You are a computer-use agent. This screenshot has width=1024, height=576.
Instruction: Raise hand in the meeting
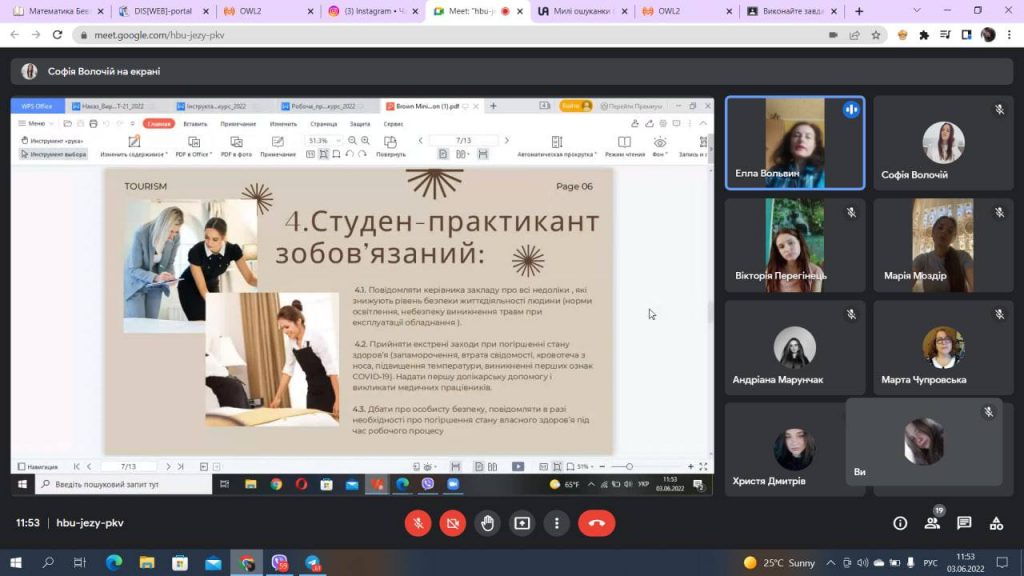[487, 523]
